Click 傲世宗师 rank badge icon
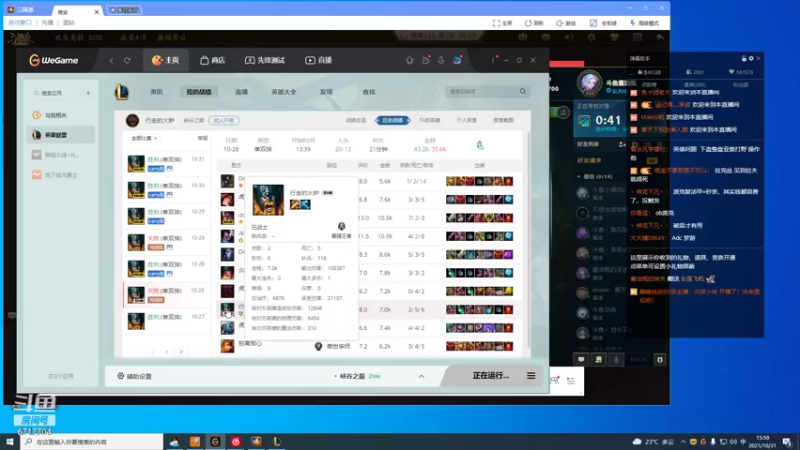800x450 pixels. point(318,346)
